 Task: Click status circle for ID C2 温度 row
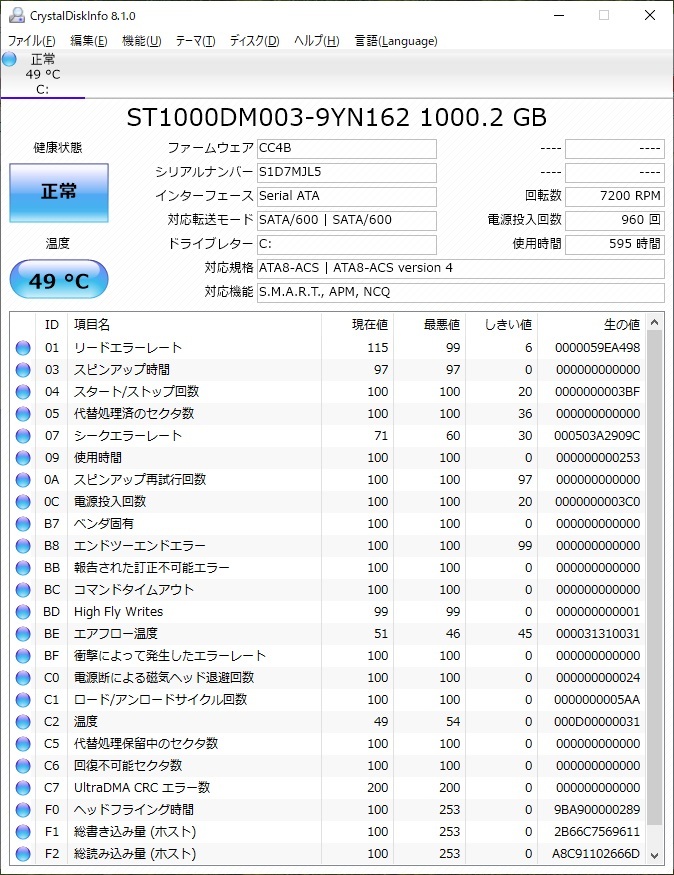click(23, 722)
